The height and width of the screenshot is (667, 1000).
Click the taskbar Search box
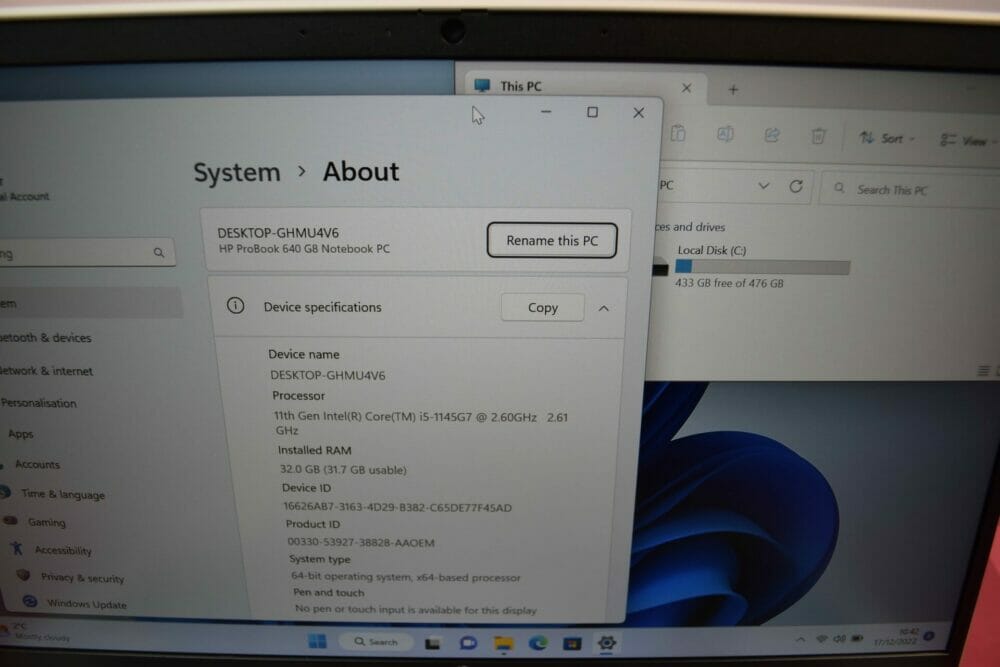(x=376, y=641)
